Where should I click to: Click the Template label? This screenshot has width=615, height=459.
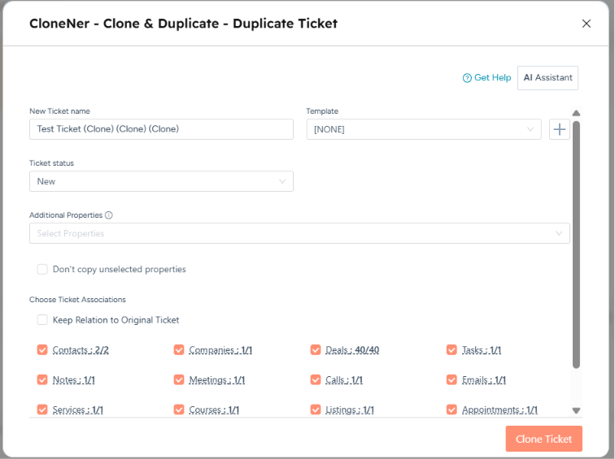[x=322, y=111]
